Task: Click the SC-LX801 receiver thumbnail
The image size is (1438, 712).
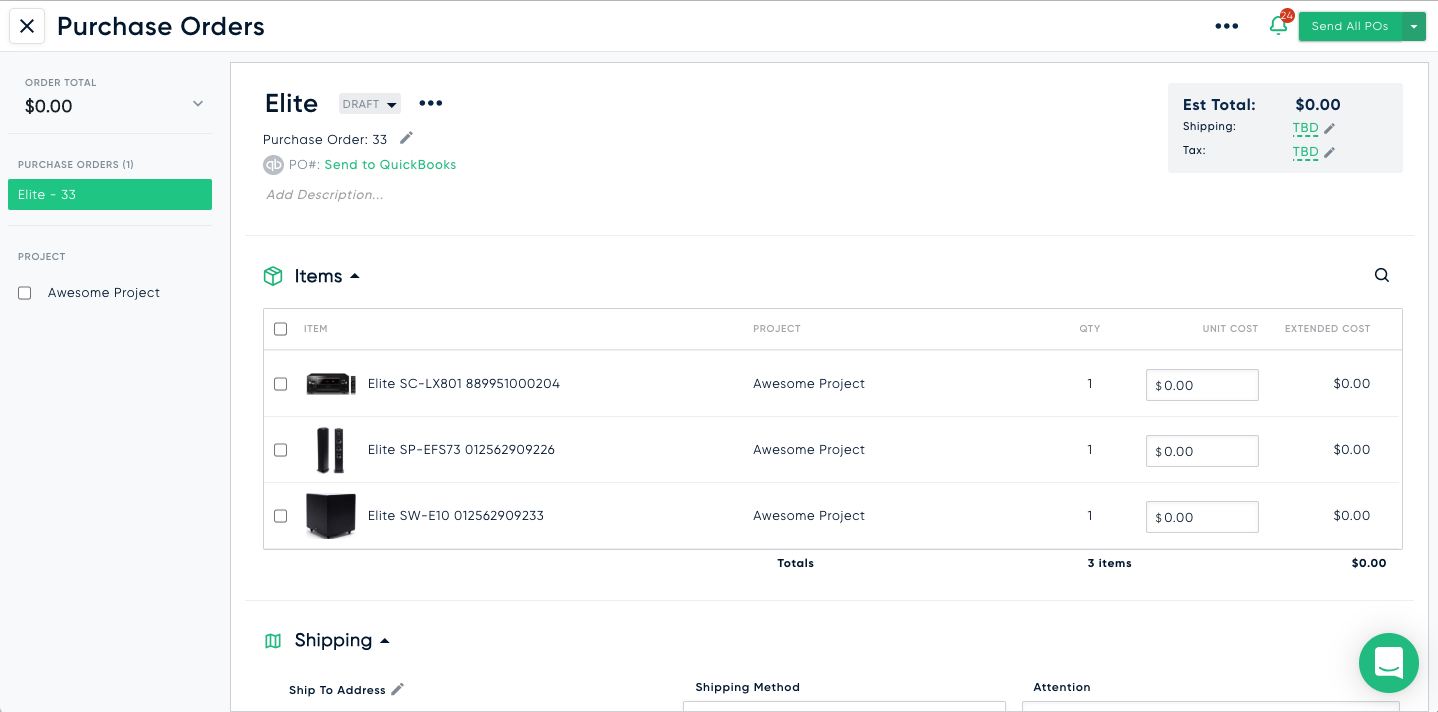Action: click(x=331, y=384)
